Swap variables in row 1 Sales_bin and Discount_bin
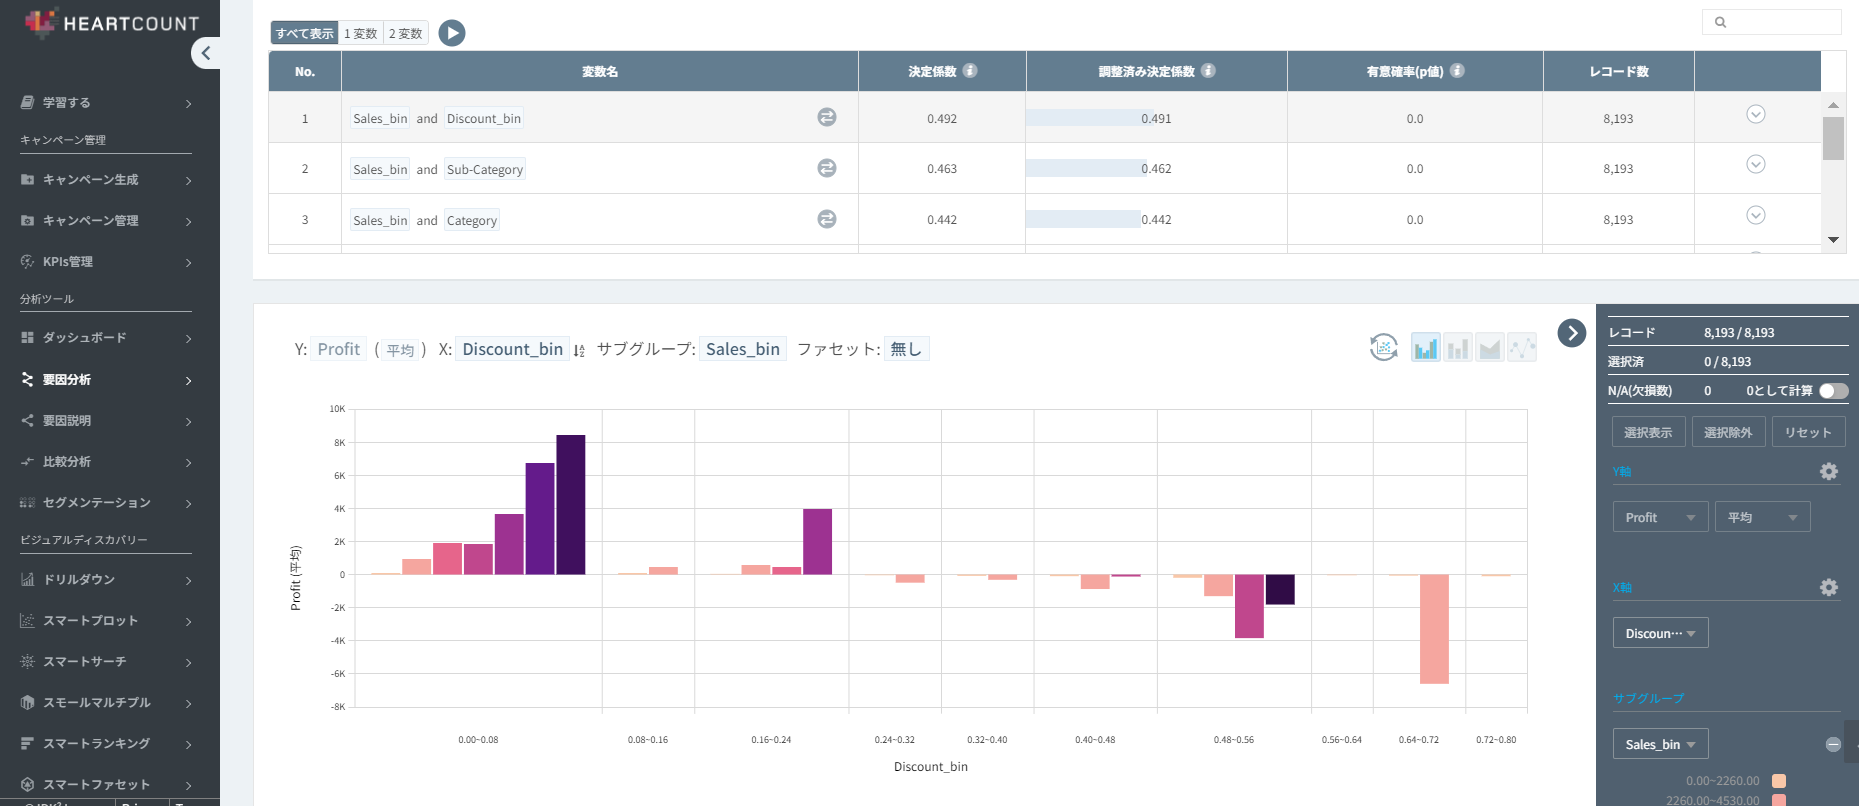Viewport: 1859px width, 806px height. coord(827,118)
